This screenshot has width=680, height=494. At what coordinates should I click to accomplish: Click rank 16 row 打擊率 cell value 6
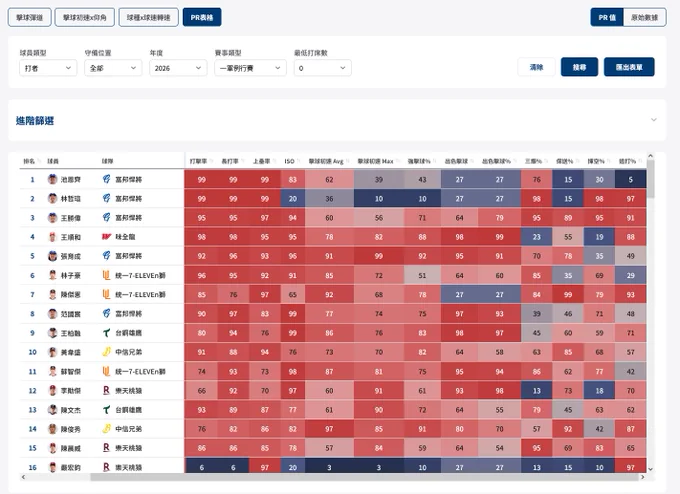coord(202,467)
